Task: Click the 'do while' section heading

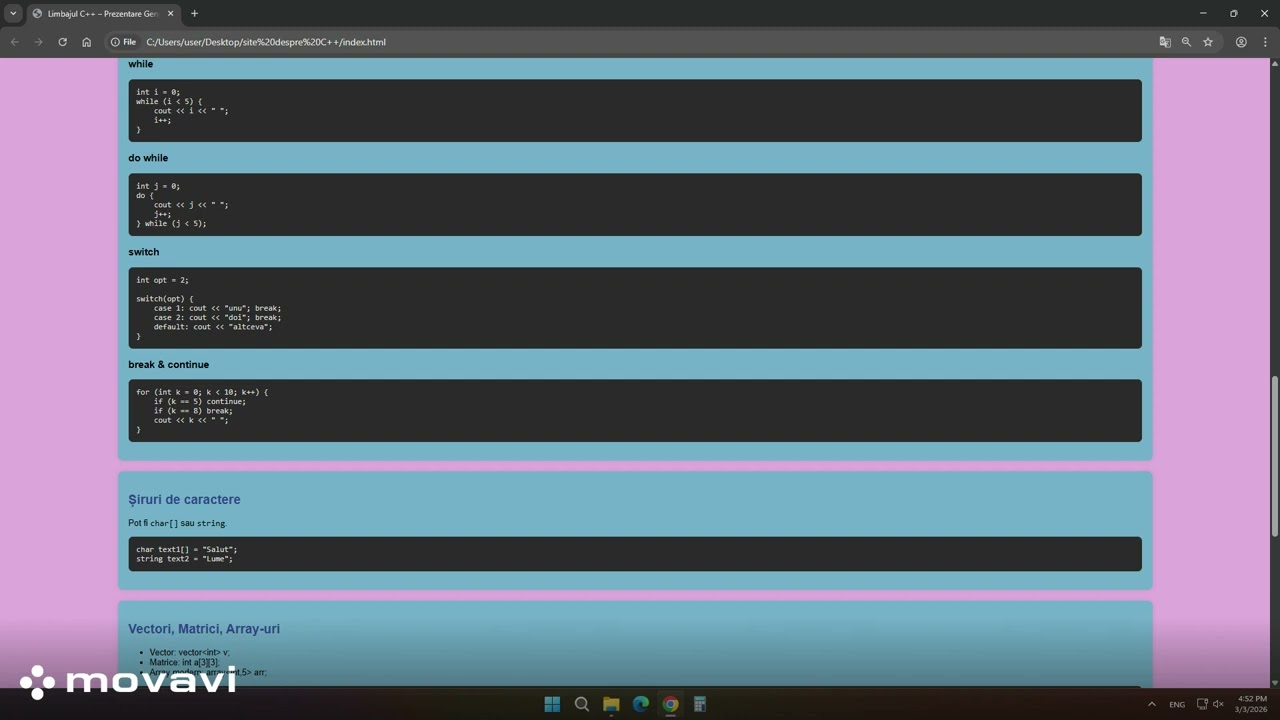Action: [x=148, y=158]
